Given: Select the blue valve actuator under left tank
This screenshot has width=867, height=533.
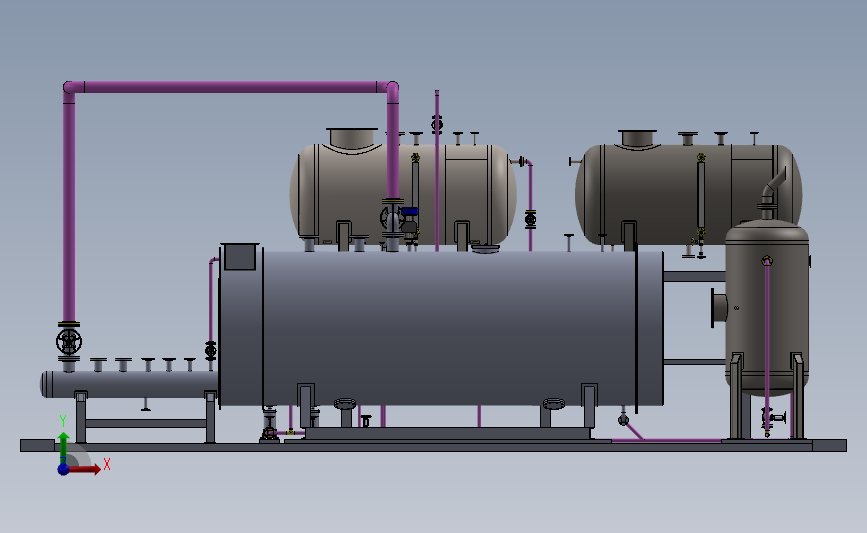Looking at the screenshot, I should click(409, 211).
